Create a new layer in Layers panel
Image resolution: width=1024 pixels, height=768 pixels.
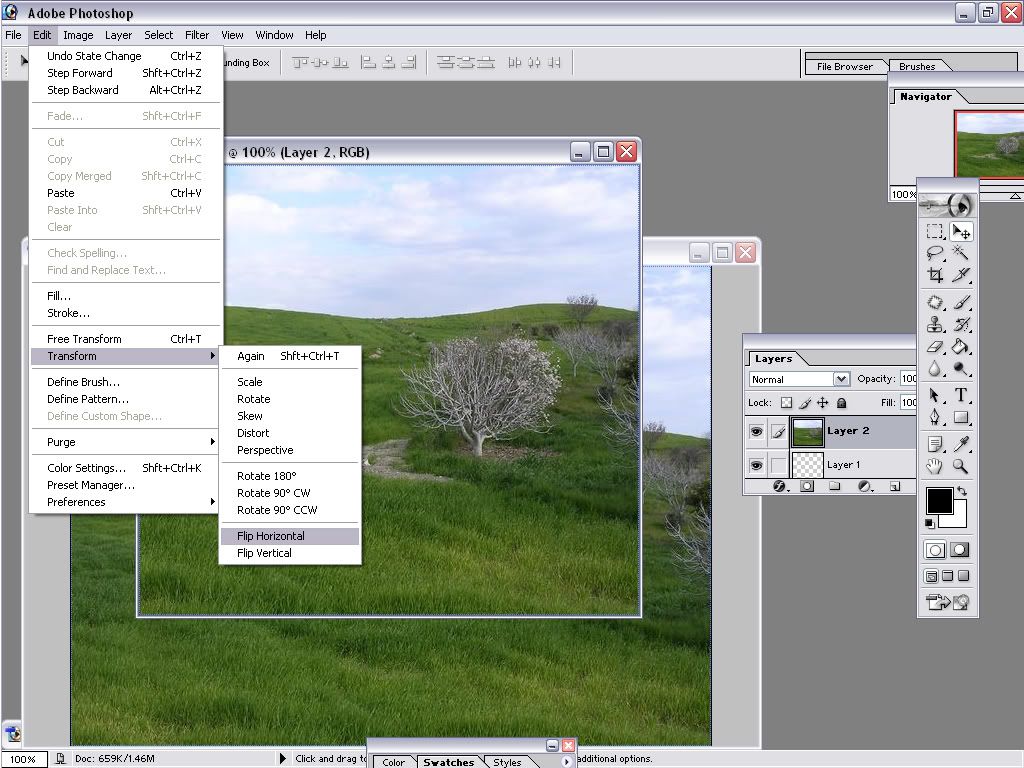coord(895,487)
